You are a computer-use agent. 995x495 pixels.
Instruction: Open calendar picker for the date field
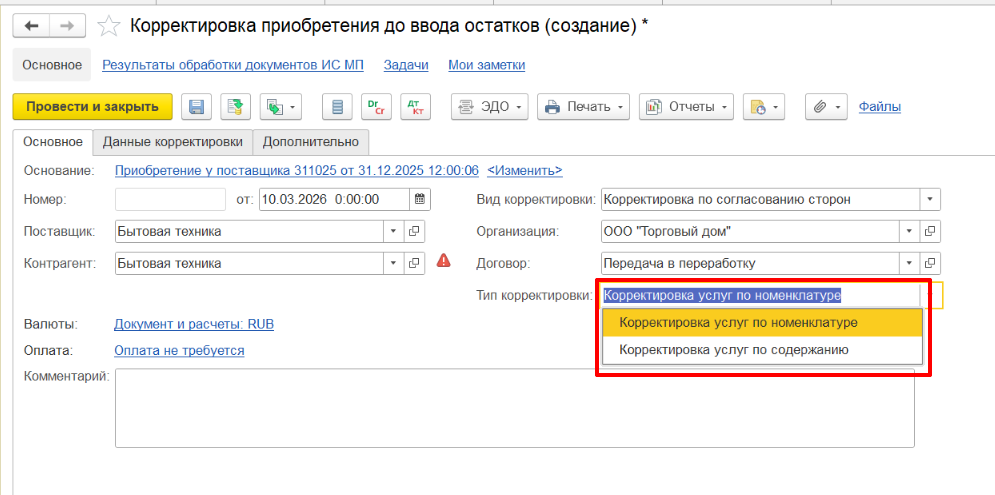421,199
